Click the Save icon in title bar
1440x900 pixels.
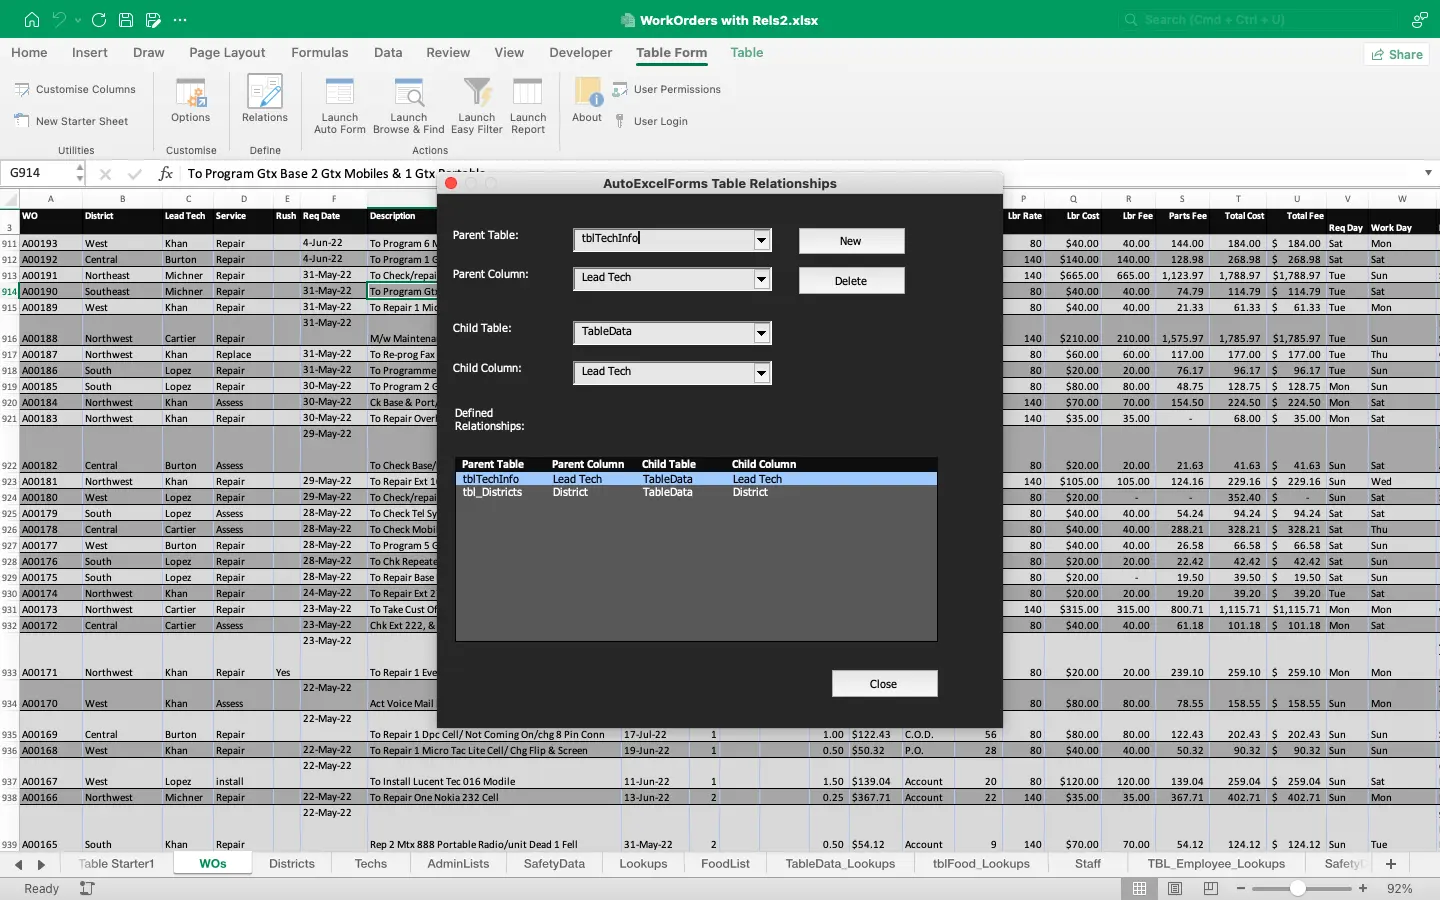point(126,20)
